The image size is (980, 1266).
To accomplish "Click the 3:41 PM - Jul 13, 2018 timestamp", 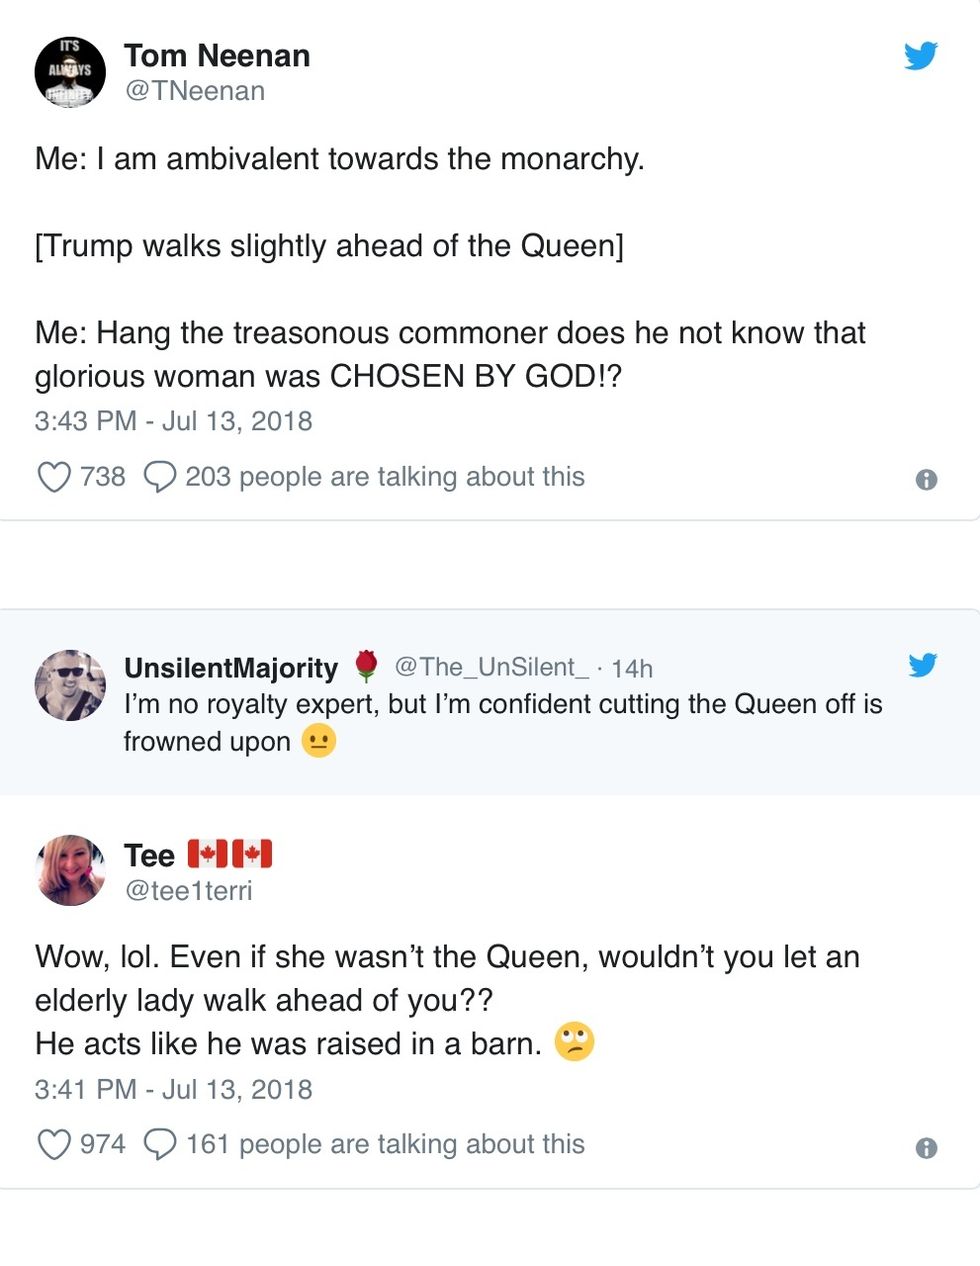I will click(x=173, y=1089).
